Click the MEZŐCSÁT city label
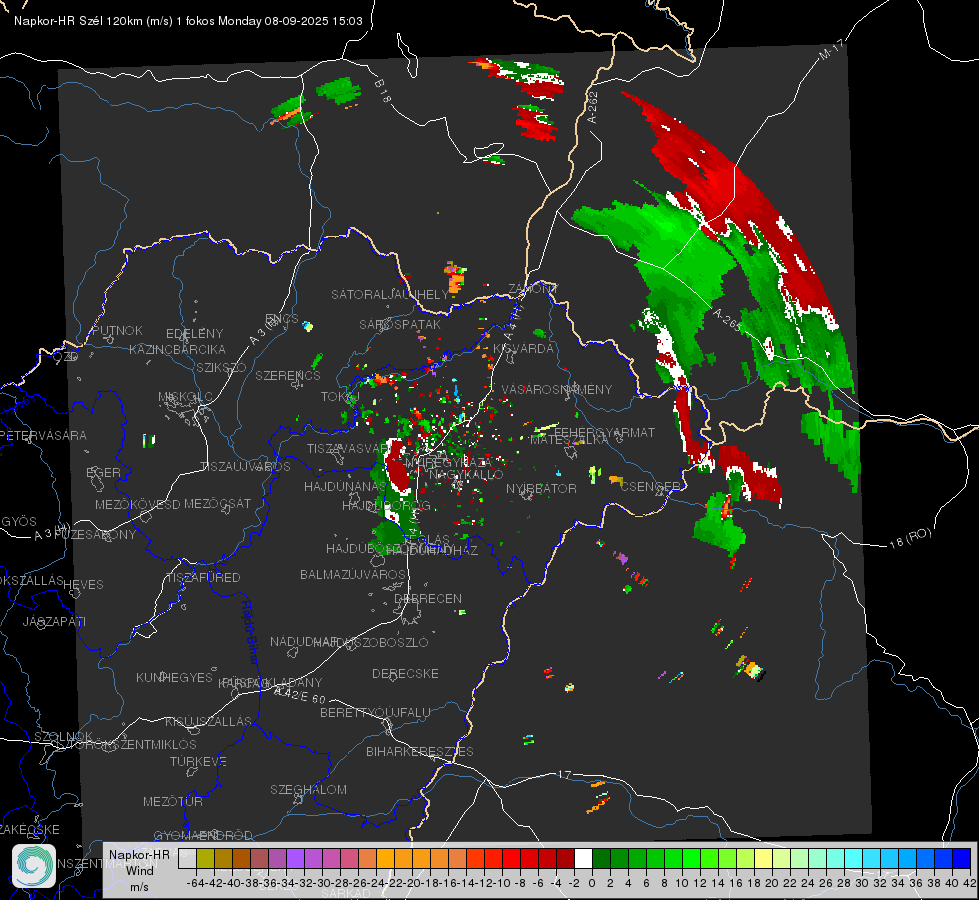This screenshot has height=900, width=979. click(x=217, y=503)
